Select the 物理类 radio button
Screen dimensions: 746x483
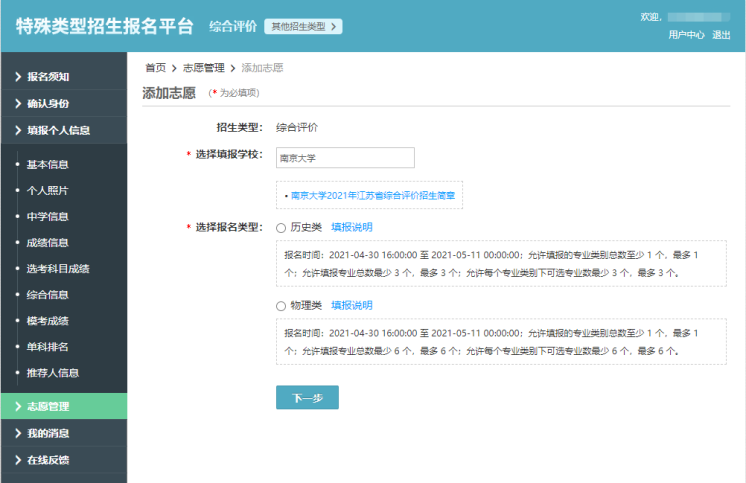pyautogui.click(x=281, y=306)
